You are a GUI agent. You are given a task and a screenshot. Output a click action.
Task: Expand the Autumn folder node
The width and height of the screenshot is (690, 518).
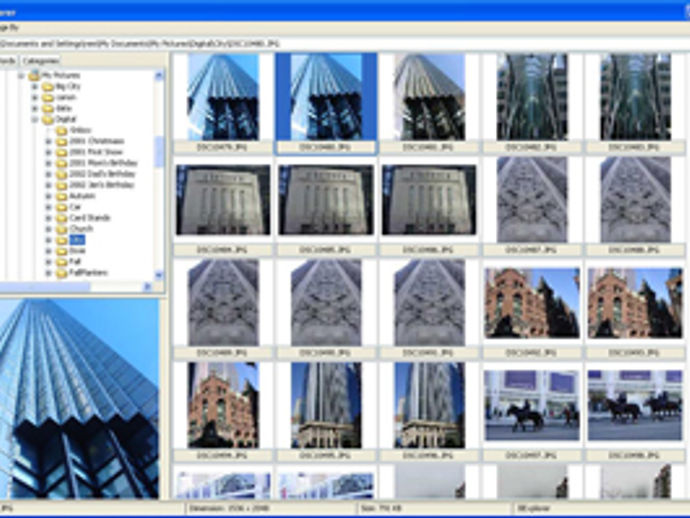click(x=48, y=197)
